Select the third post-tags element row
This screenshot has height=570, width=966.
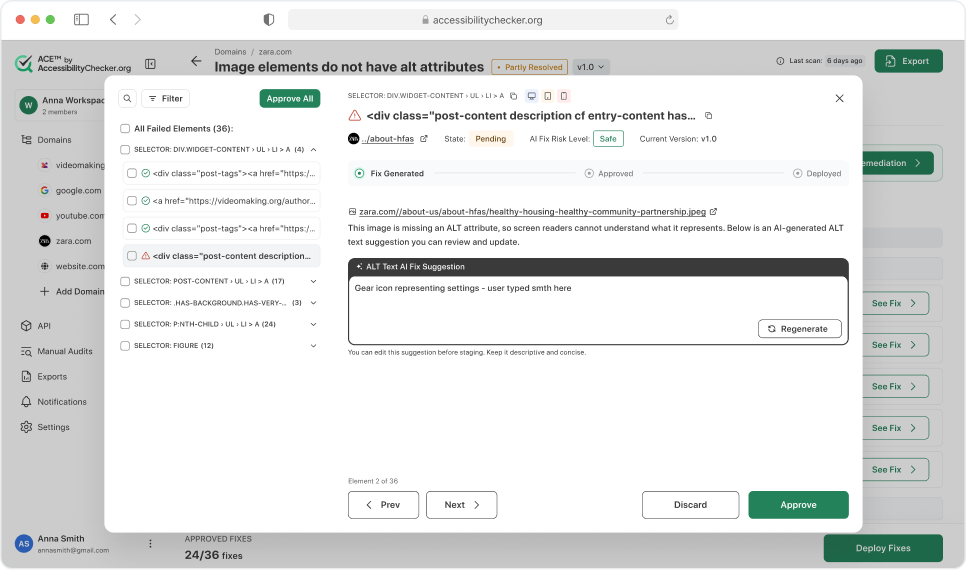222,229
